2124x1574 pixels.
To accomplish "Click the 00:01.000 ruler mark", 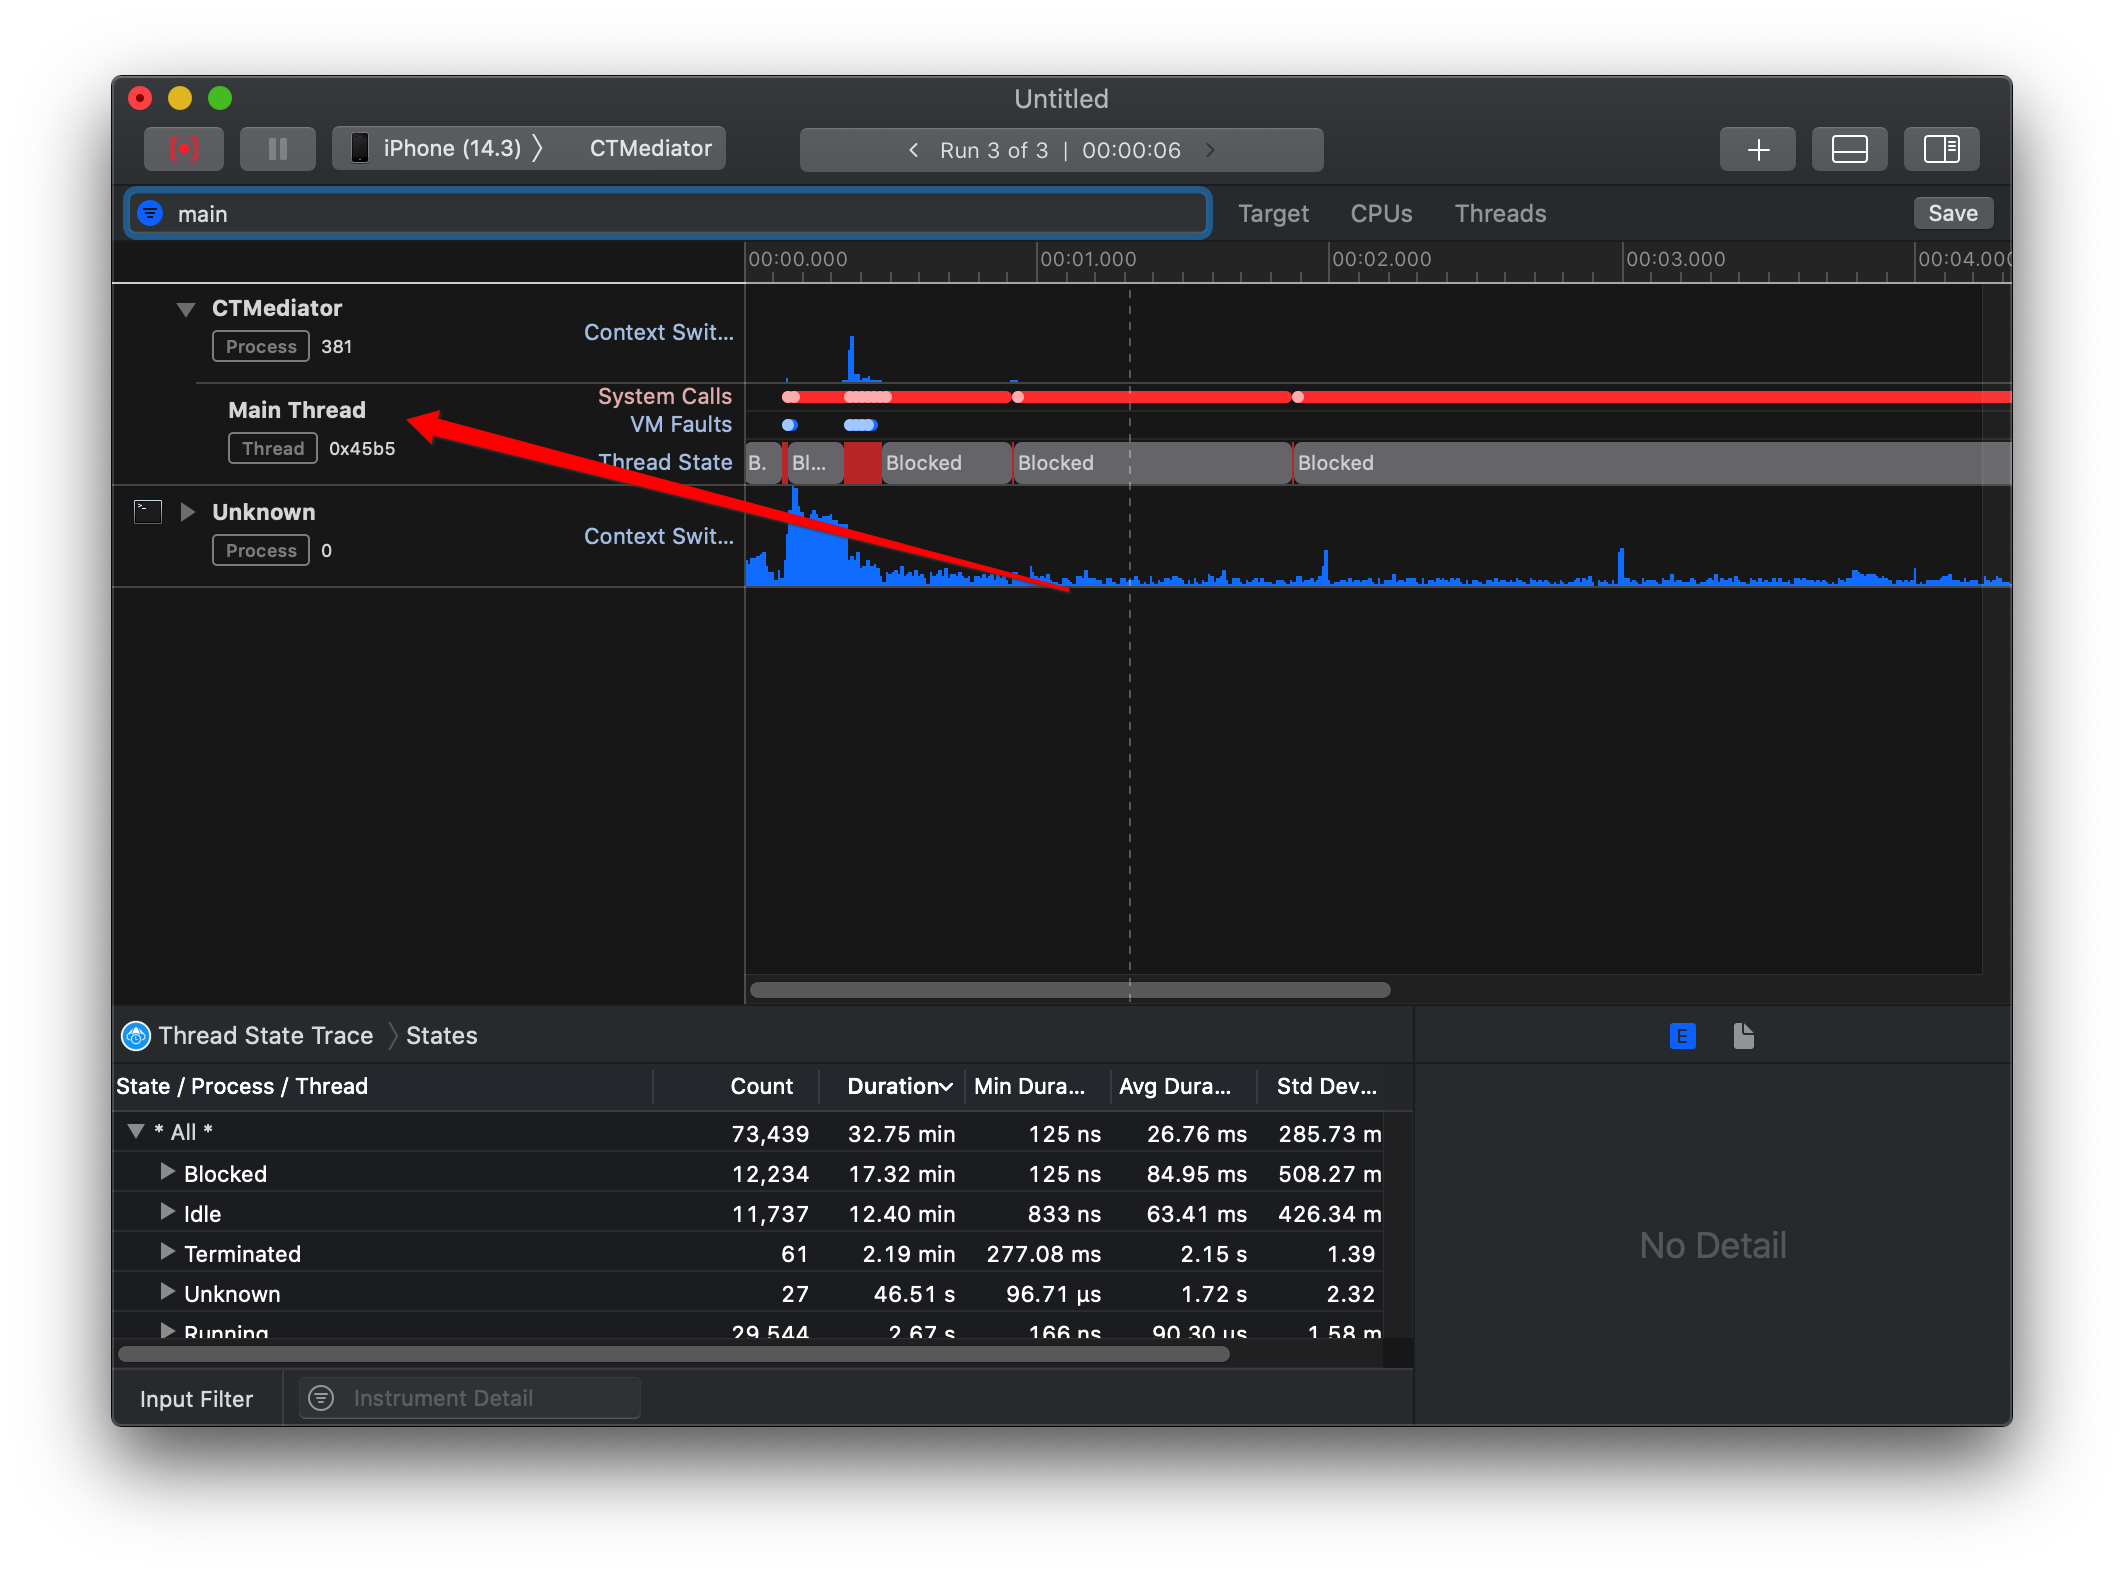I will [x=1088, y=259].
